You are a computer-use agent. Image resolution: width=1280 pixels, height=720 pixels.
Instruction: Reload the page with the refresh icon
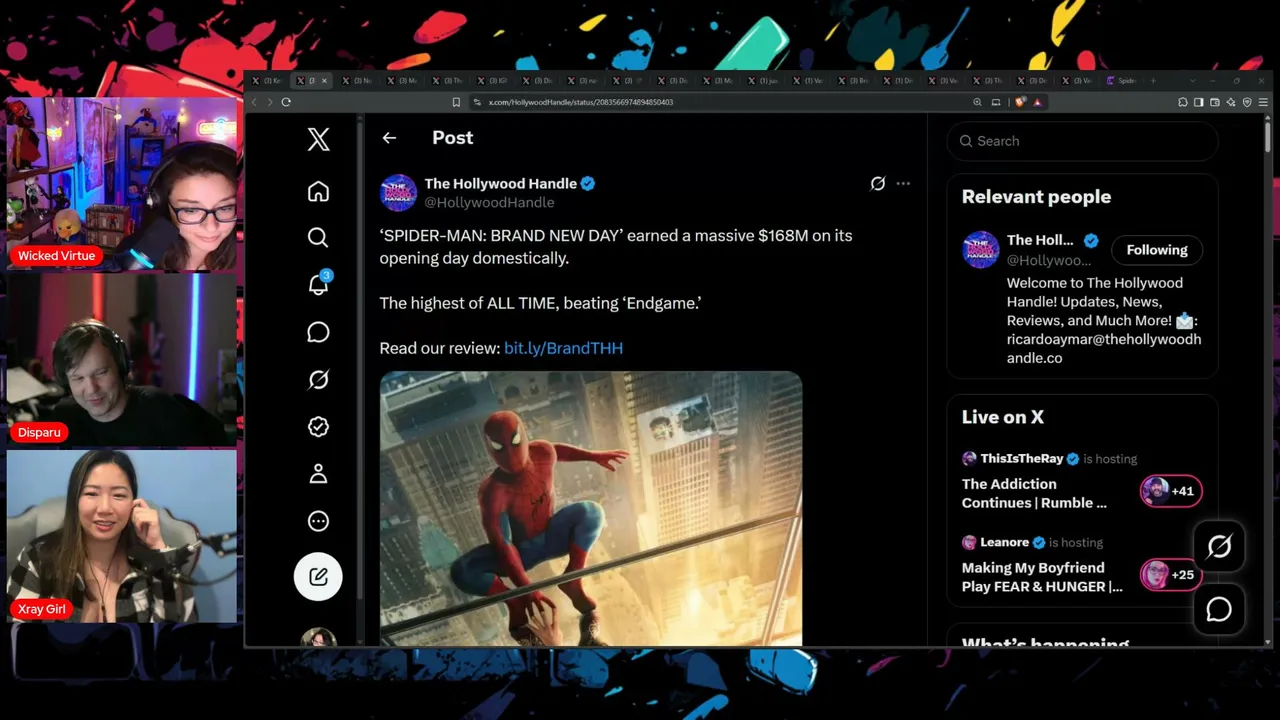click(x=286, y=102)
